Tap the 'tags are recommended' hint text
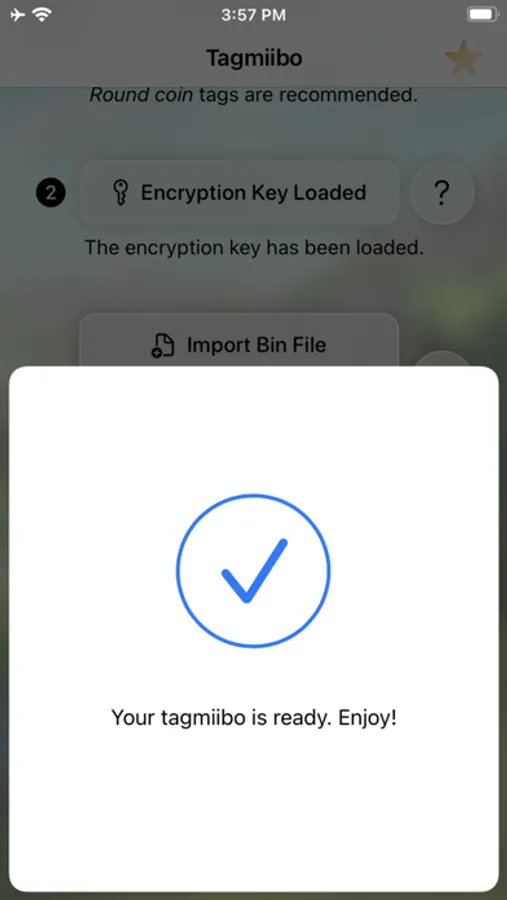507x900 pixels. pyautogui.click(x=308, y=95)
